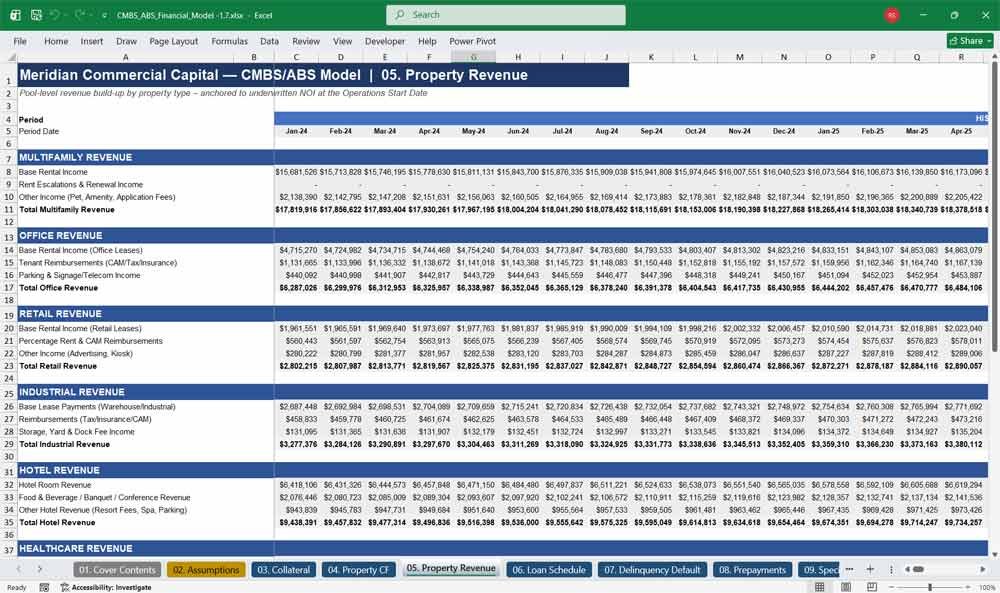
Task: Redo the last action
Action: (79, 15)
